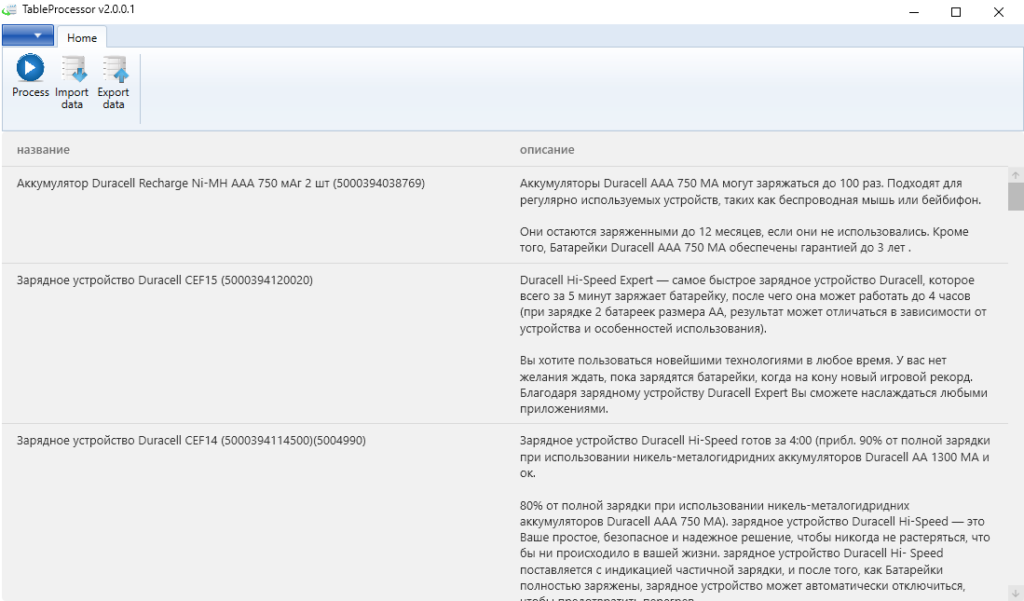1024x601 pixels.
Task: Select the Аккумулятор Duracell Recharge Ni-MH AAA row
Action: point(505,215)
